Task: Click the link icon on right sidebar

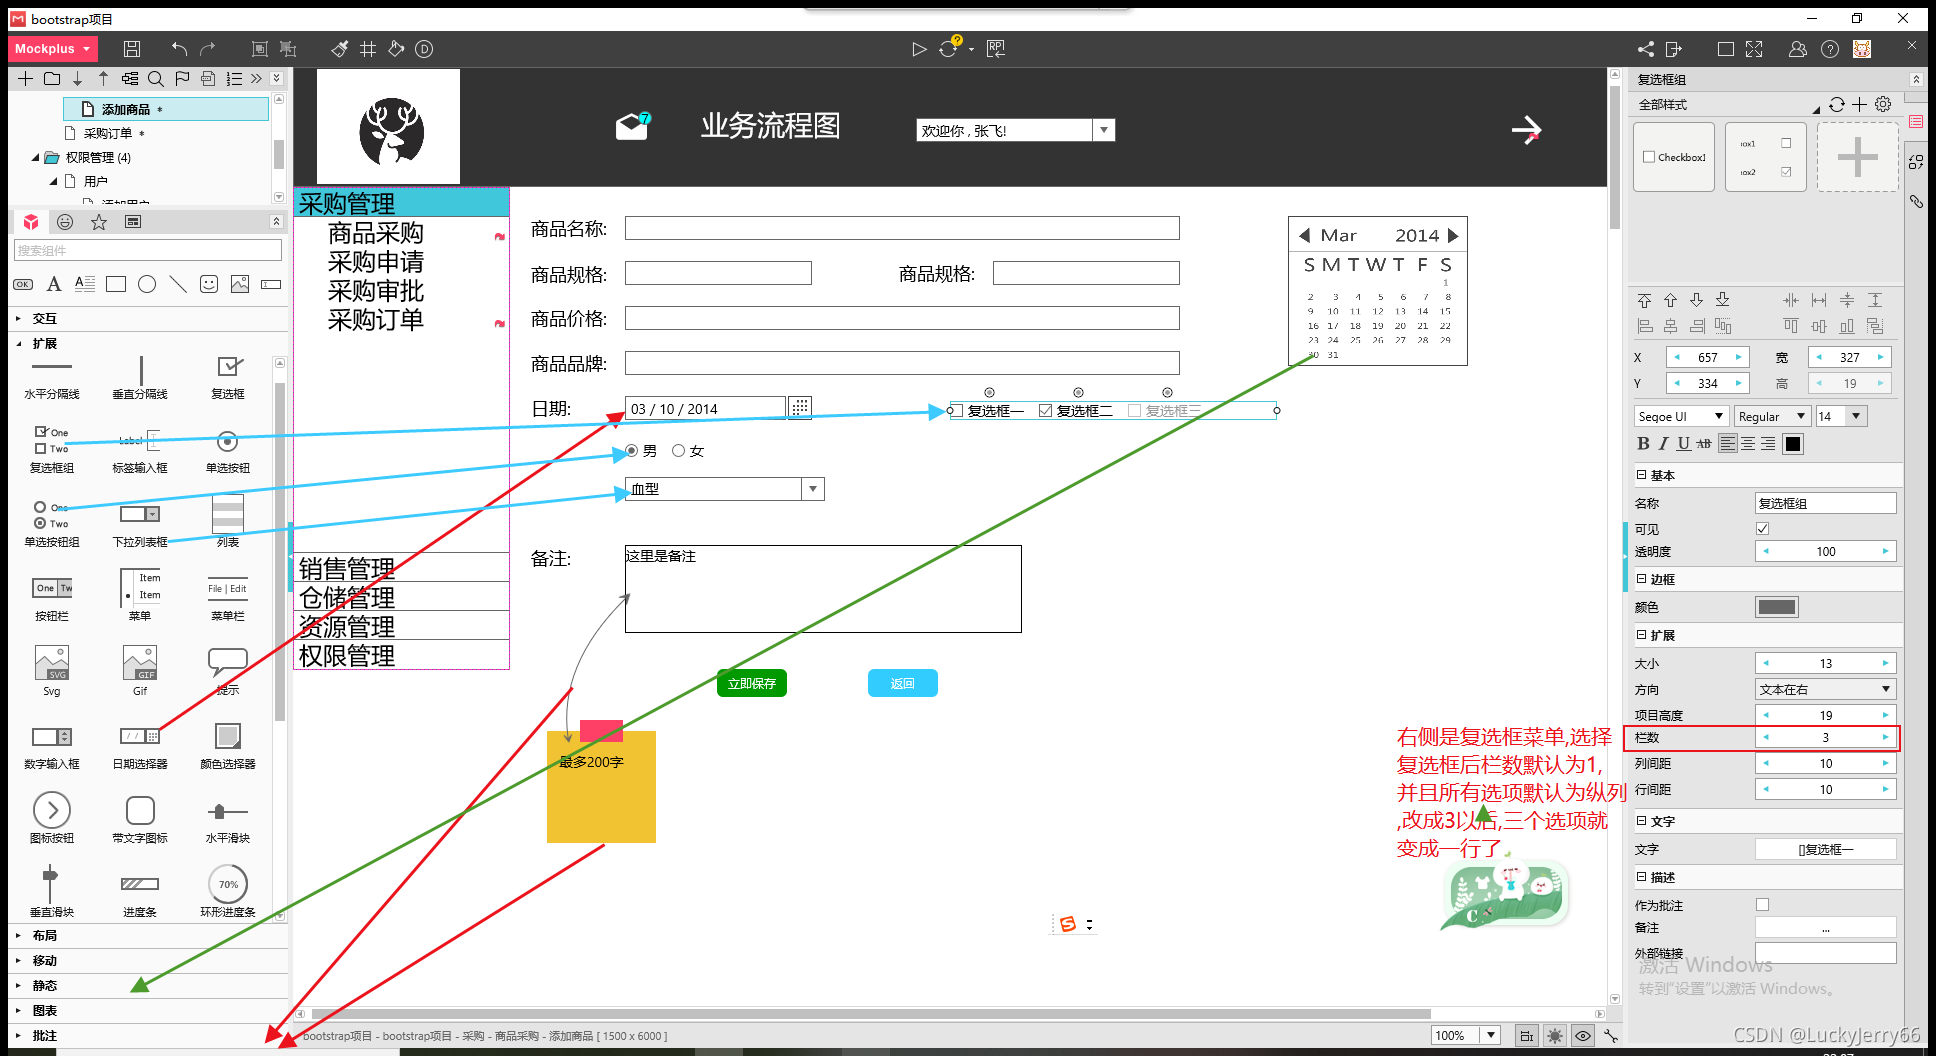Action: pyautogui.click(x=1916, y=201)
